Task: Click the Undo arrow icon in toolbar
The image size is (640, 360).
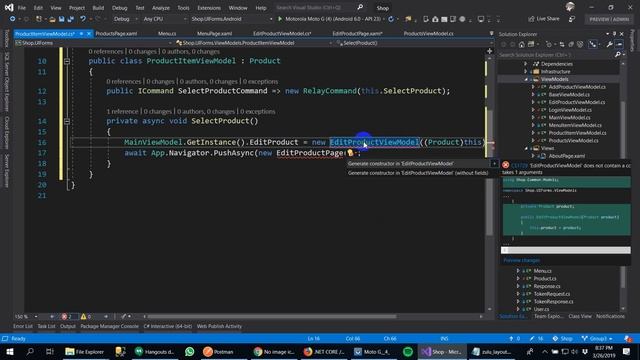Action: click(83, 19)
